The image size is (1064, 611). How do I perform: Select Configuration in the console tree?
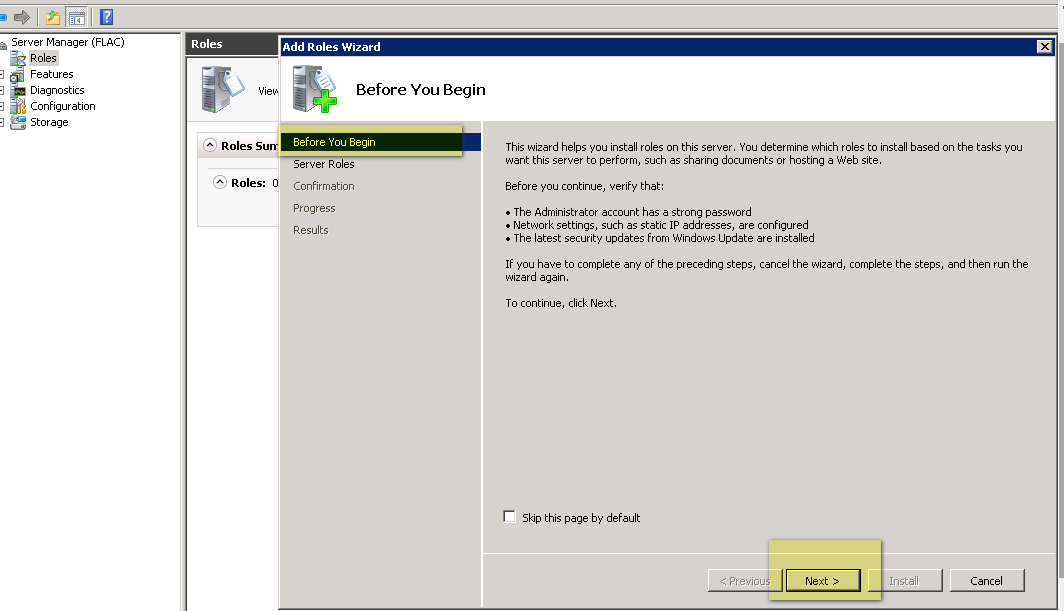click(x=62, y=106)
